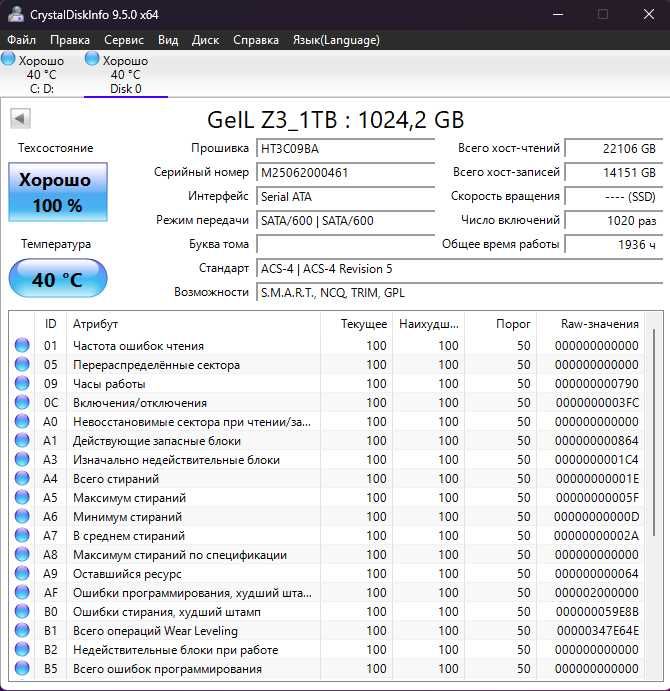Screen dimensions: 670x691
Task: Click power on hours value 1936 ч
Action: tap(614, 244)
